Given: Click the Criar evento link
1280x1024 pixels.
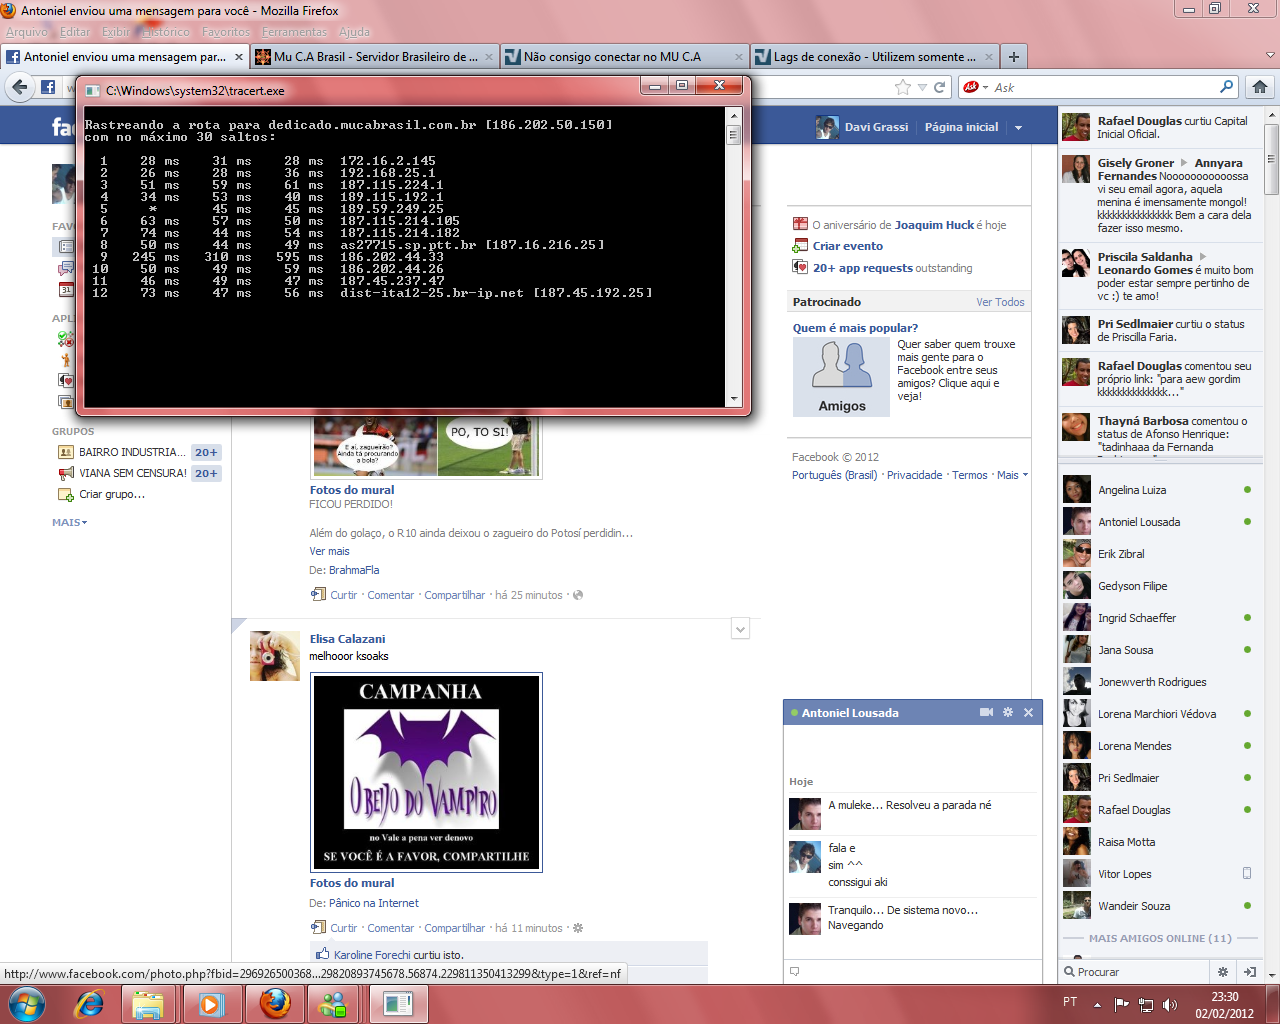Looking at the screenshot, I should (x=847, y=246).
